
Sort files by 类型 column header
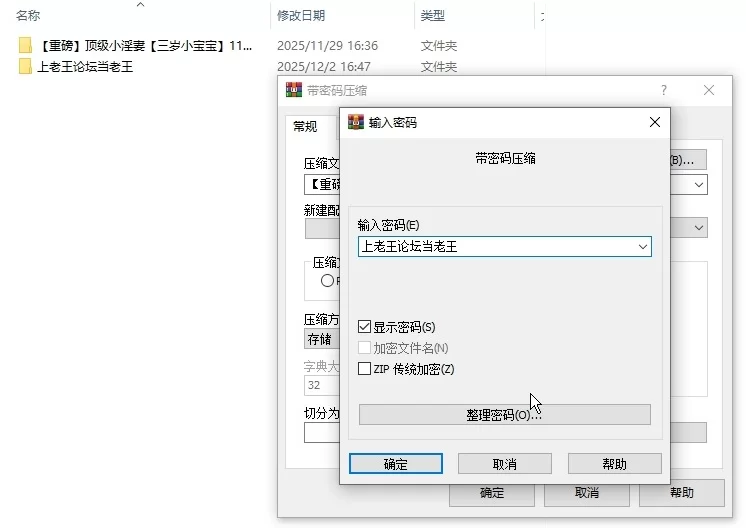[x=433, y=16]
